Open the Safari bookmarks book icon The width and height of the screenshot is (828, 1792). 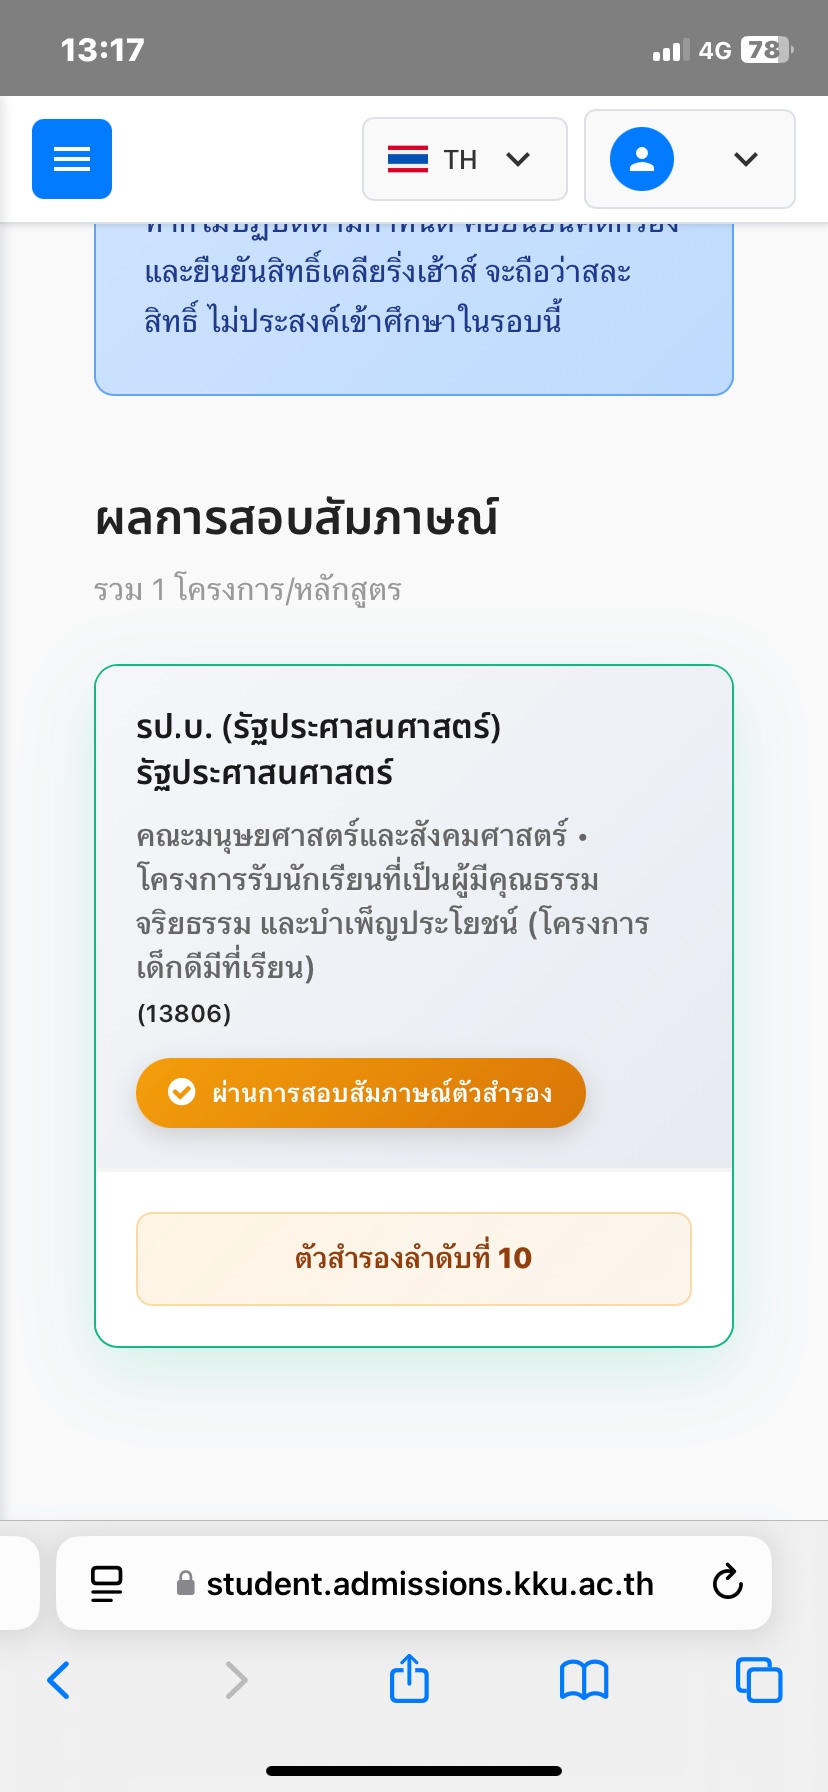point(584,1680)
